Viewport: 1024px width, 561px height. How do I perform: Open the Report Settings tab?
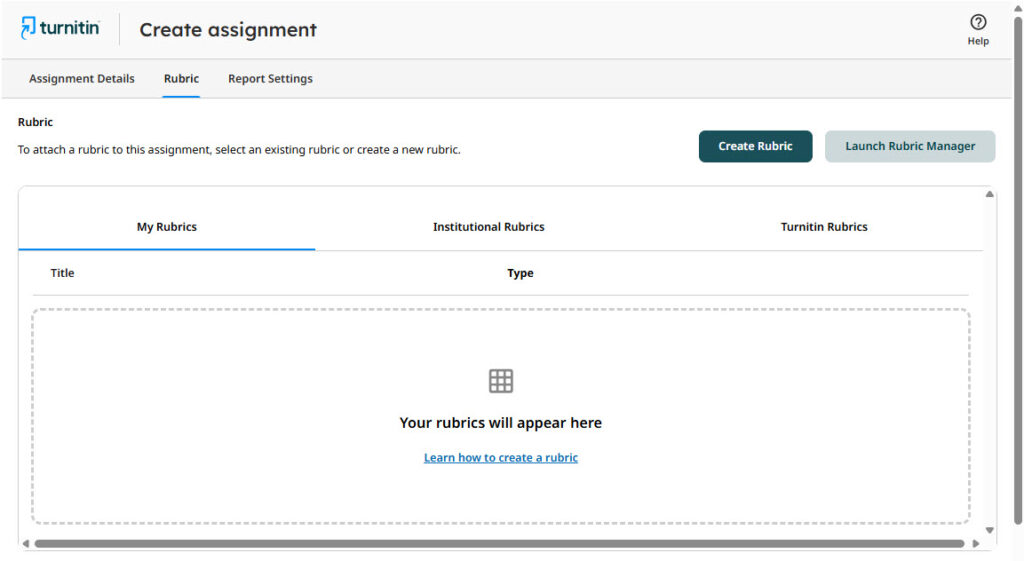270,79
